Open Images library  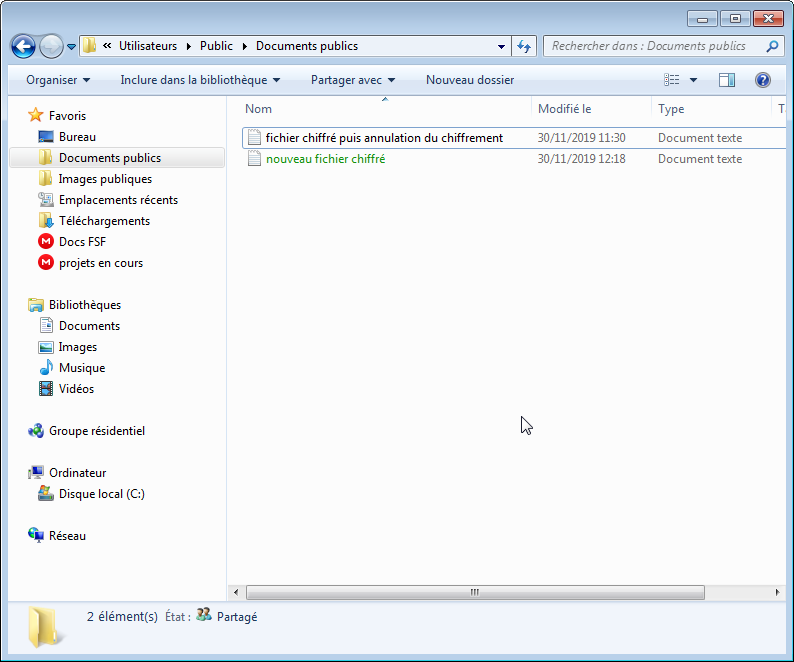(x=77, y=347)
